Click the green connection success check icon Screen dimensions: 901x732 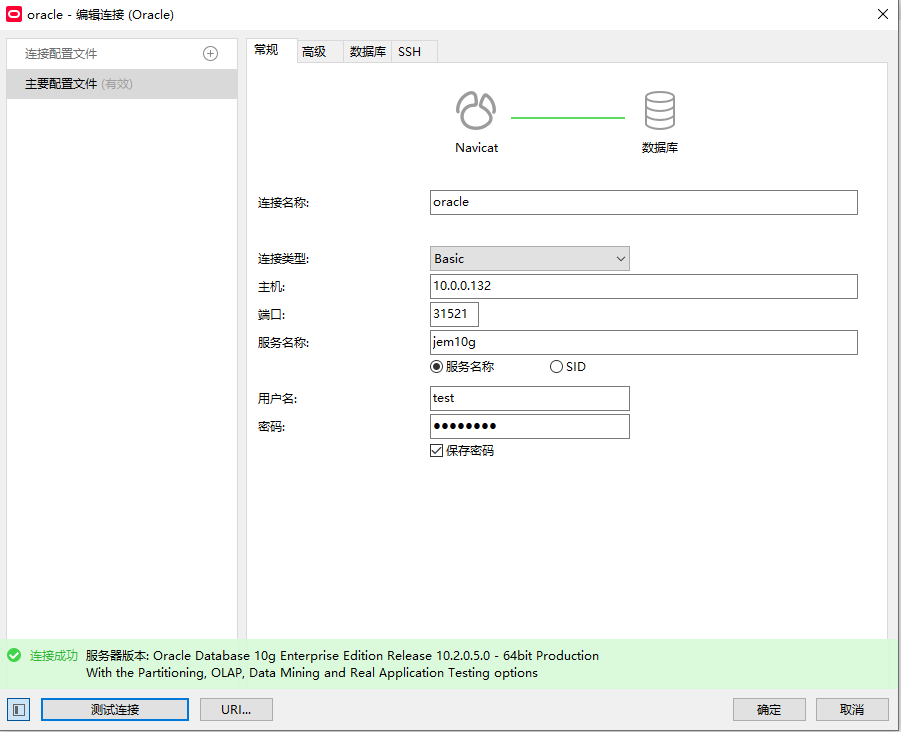(x=14, y=656)
